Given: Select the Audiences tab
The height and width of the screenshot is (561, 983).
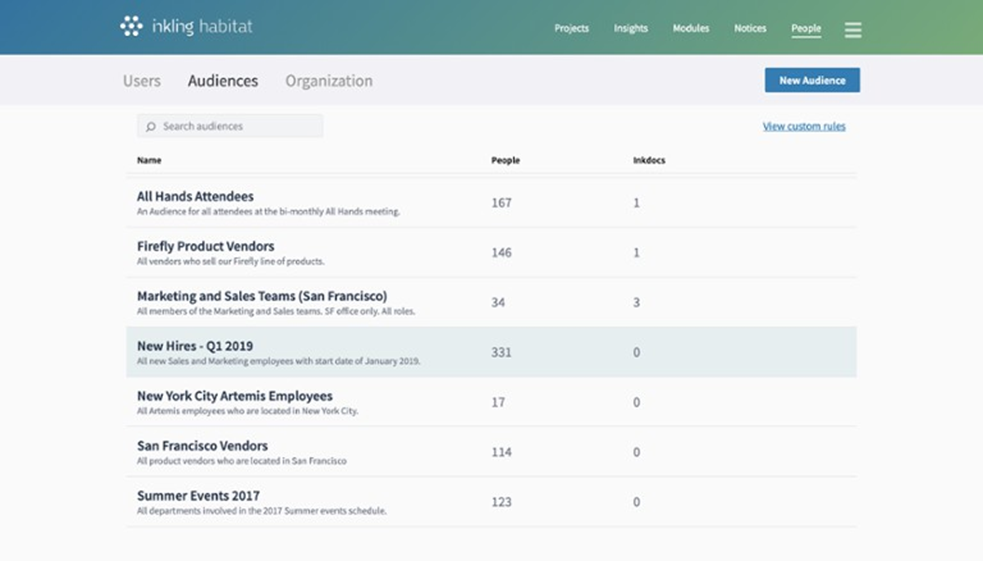Looking at the screenshot, I should point(223,81).
